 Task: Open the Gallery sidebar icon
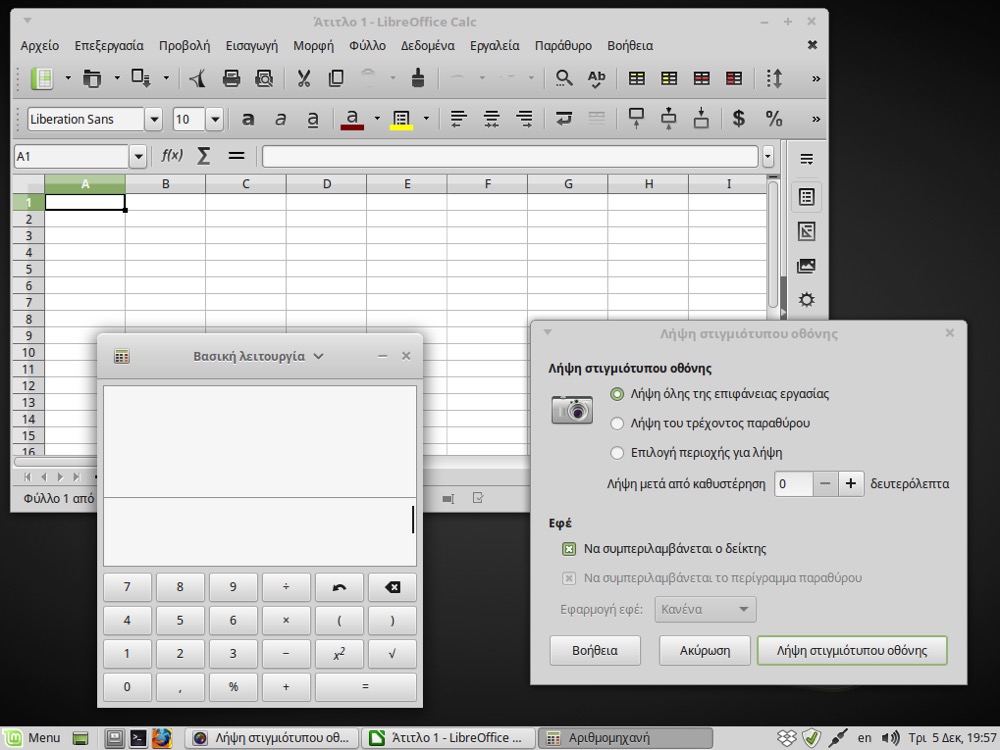point(807,266)
